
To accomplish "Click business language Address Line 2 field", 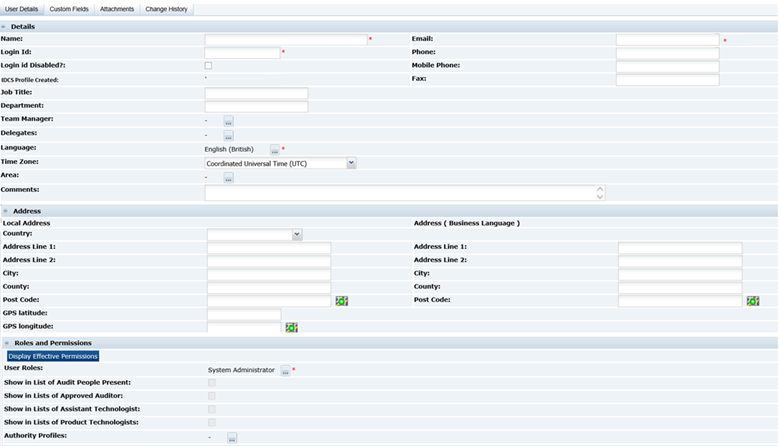I will coord(680,261).
